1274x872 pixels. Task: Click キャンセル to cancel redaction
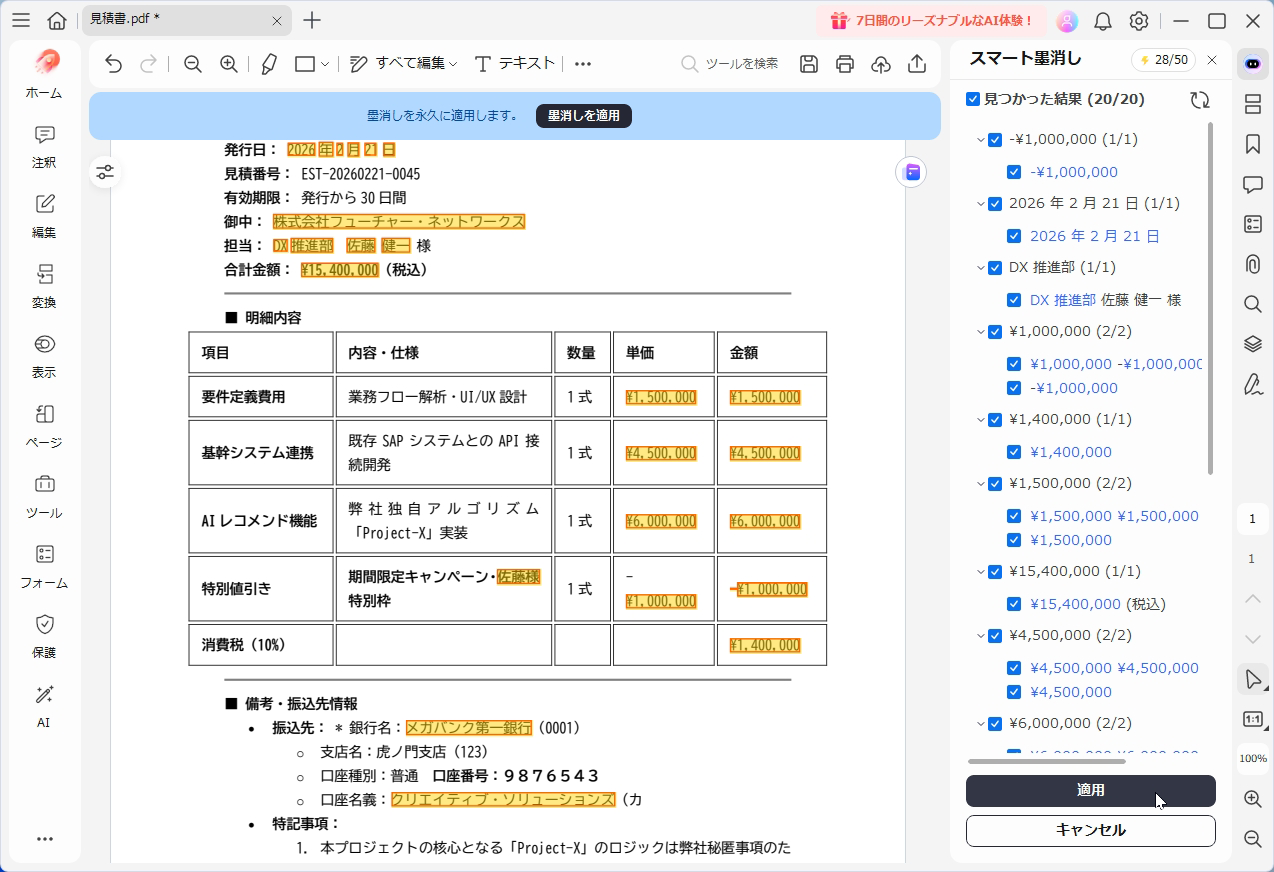pos(1090,830)
